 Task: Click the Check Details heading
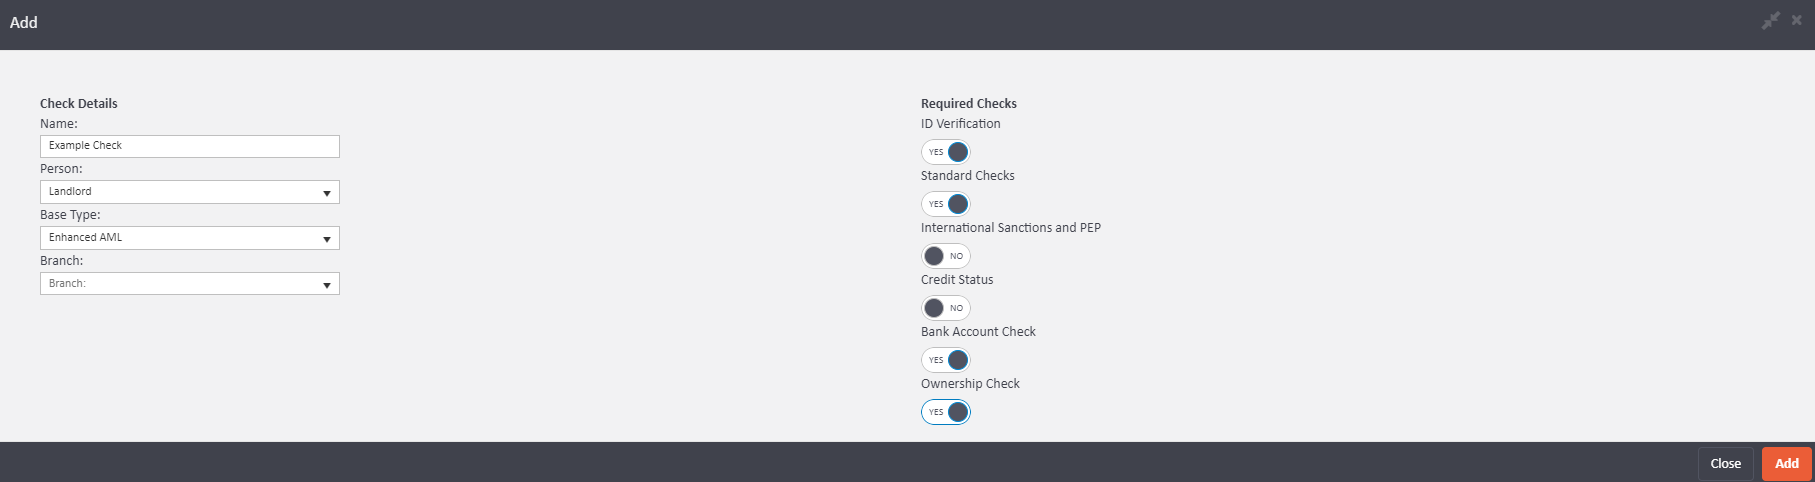point(79,103)
